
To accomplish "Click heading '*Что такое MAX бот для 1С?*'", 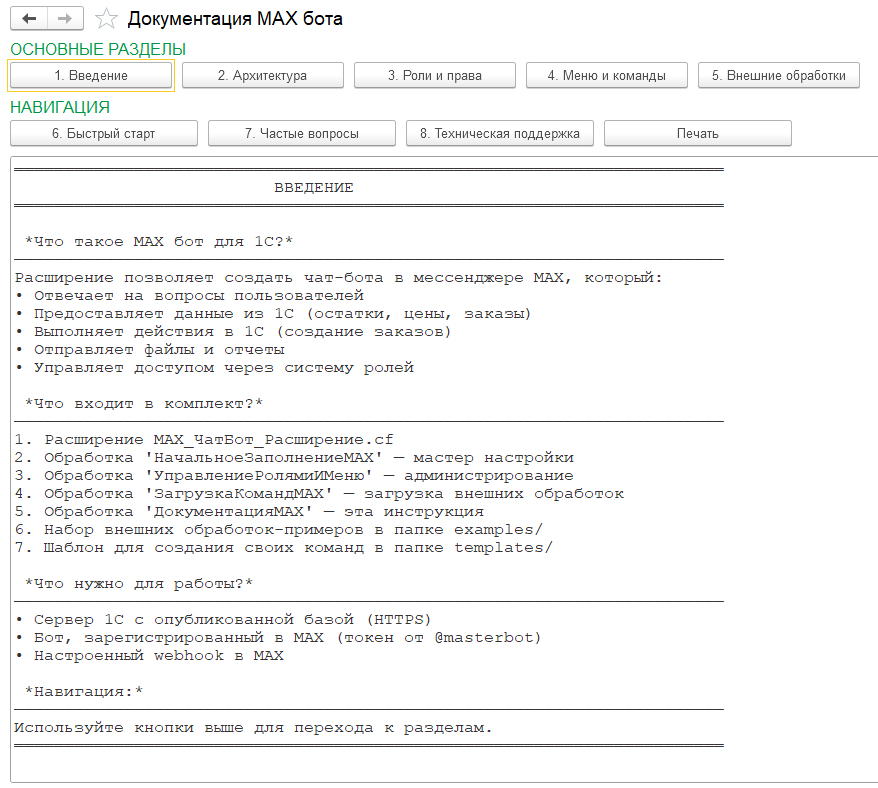I will point(158,241).
